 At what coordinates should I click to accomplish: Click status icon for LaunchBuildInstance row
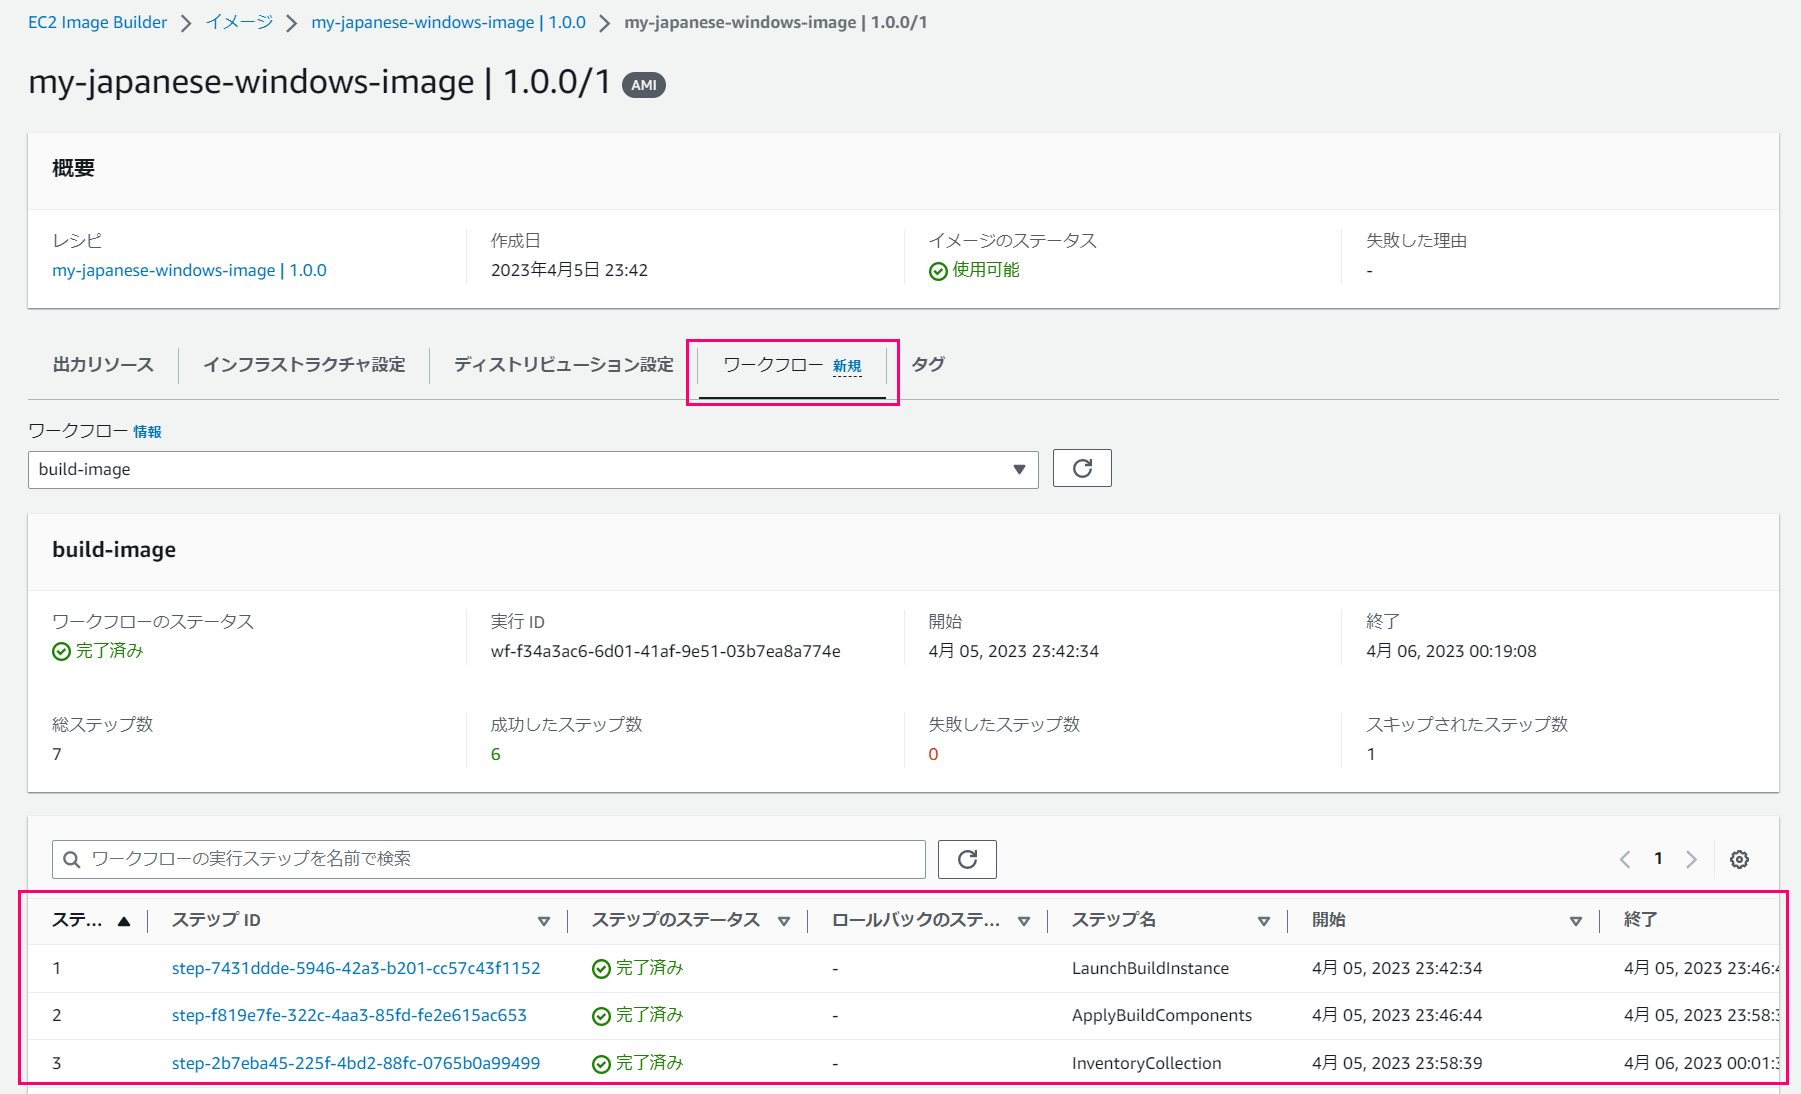click(601, 969)
